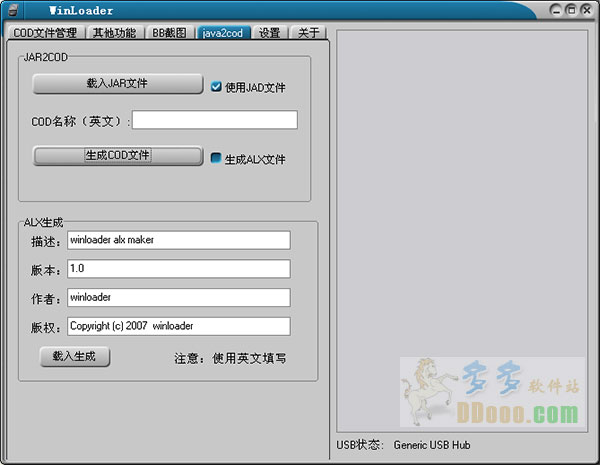Open the 其他功能 tab
Viewport: 600px width, 465px height.
click(x=114, y=33)
